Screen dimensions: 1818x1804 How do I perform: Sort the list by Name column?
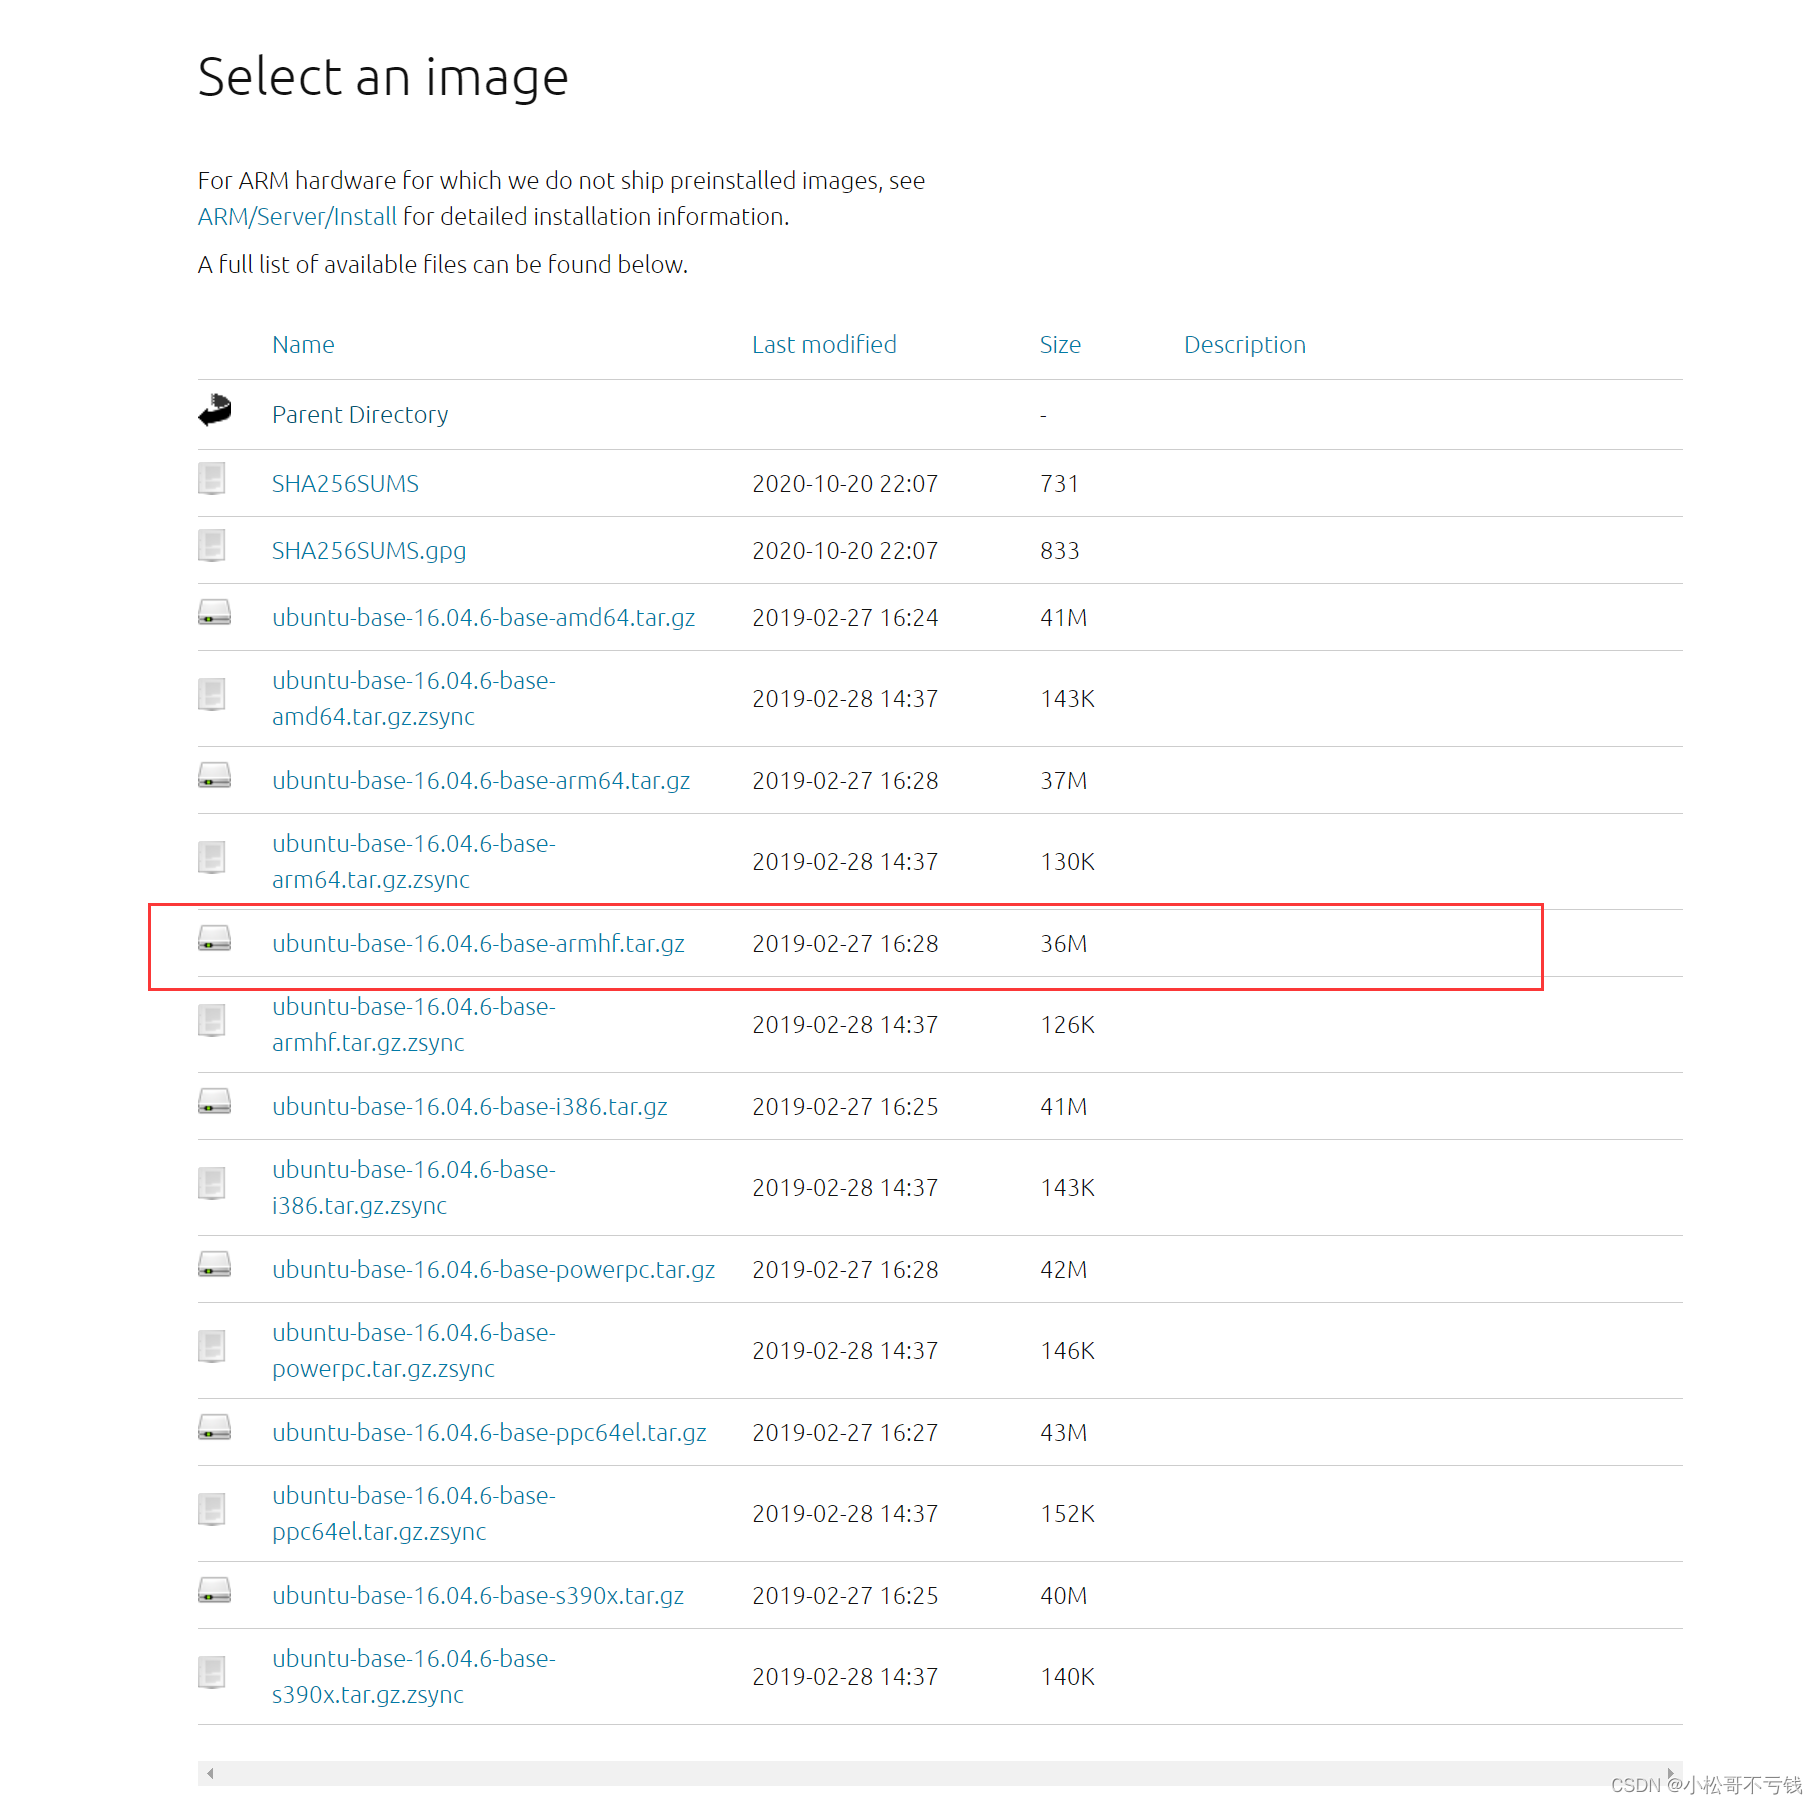[x=303, y=345]
